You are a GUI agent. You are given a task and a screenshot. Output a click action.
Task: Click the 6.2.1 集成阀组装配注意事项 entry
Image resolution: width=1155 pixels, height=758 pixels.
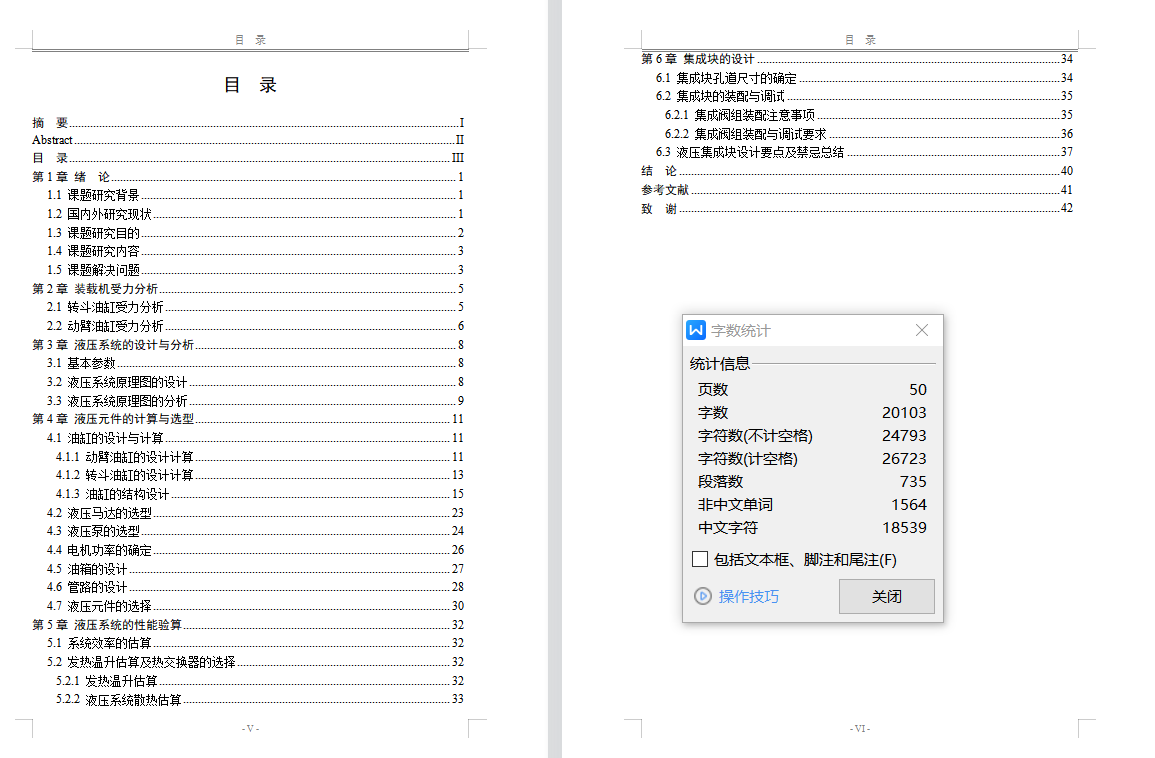coord(869,115)
